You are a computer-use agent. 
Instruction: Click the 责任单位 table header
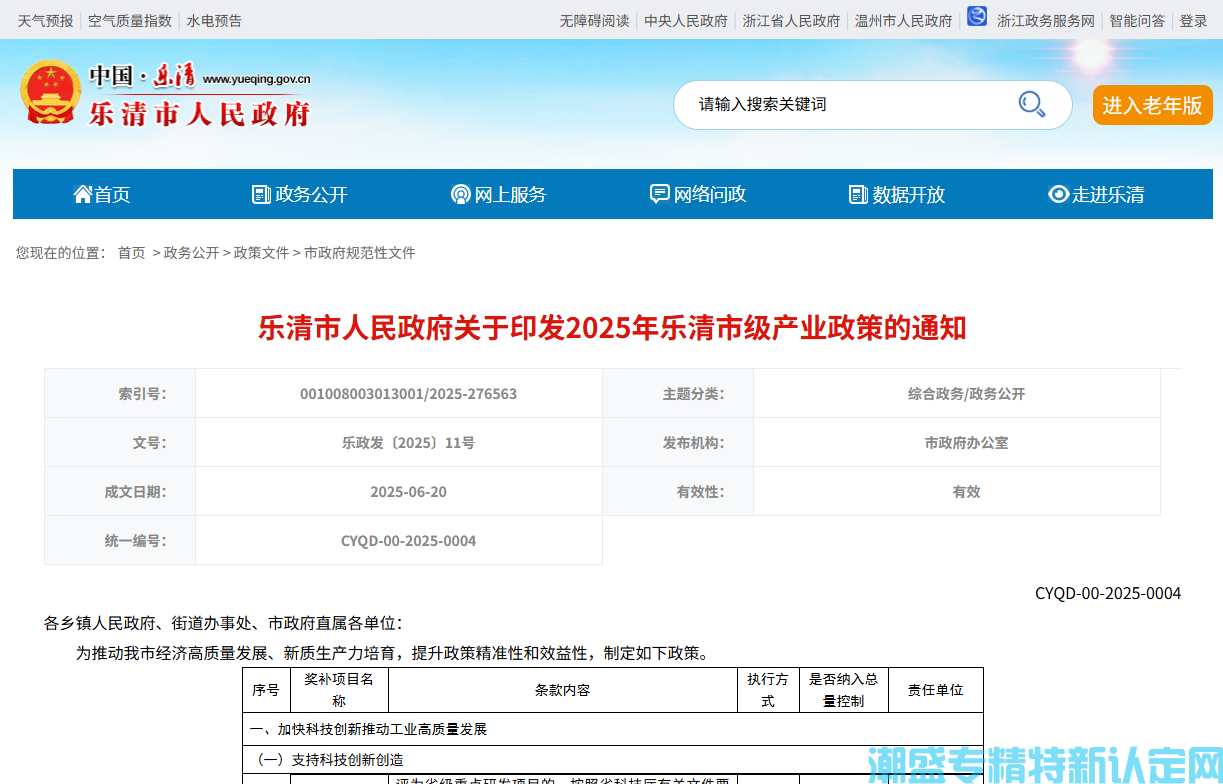936,690
